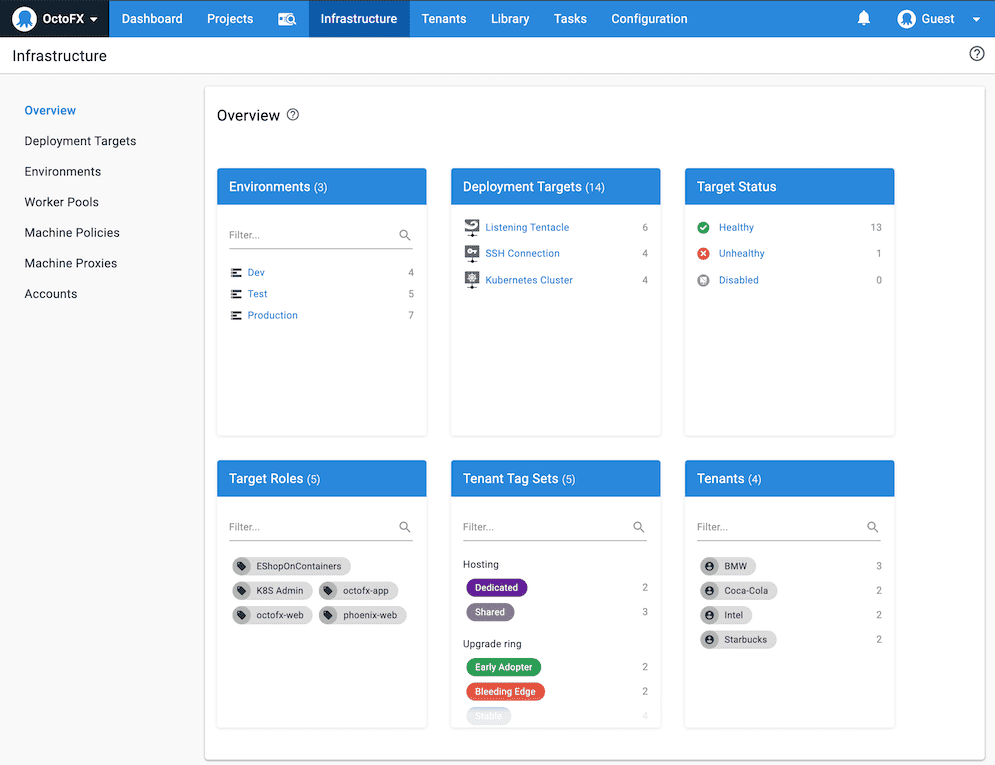Click the page help icon at top right

point(977,54)
